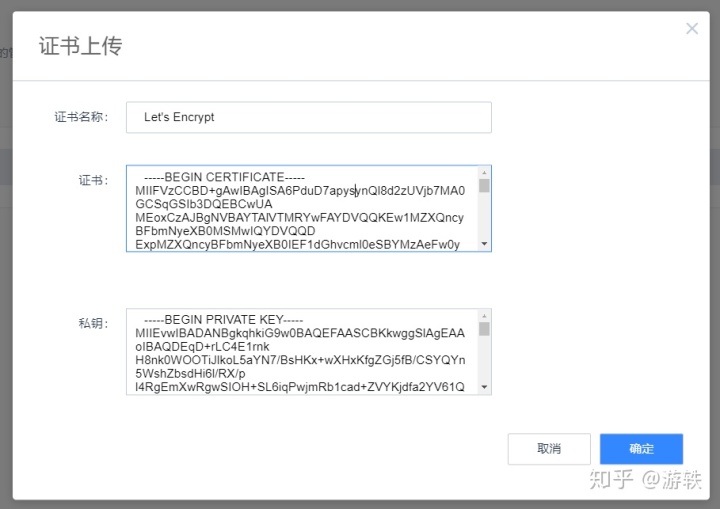This screenshot has width=720, height=509.
Task: Click the 证书上传 dialog title
Action: click(x=80, y=46)
